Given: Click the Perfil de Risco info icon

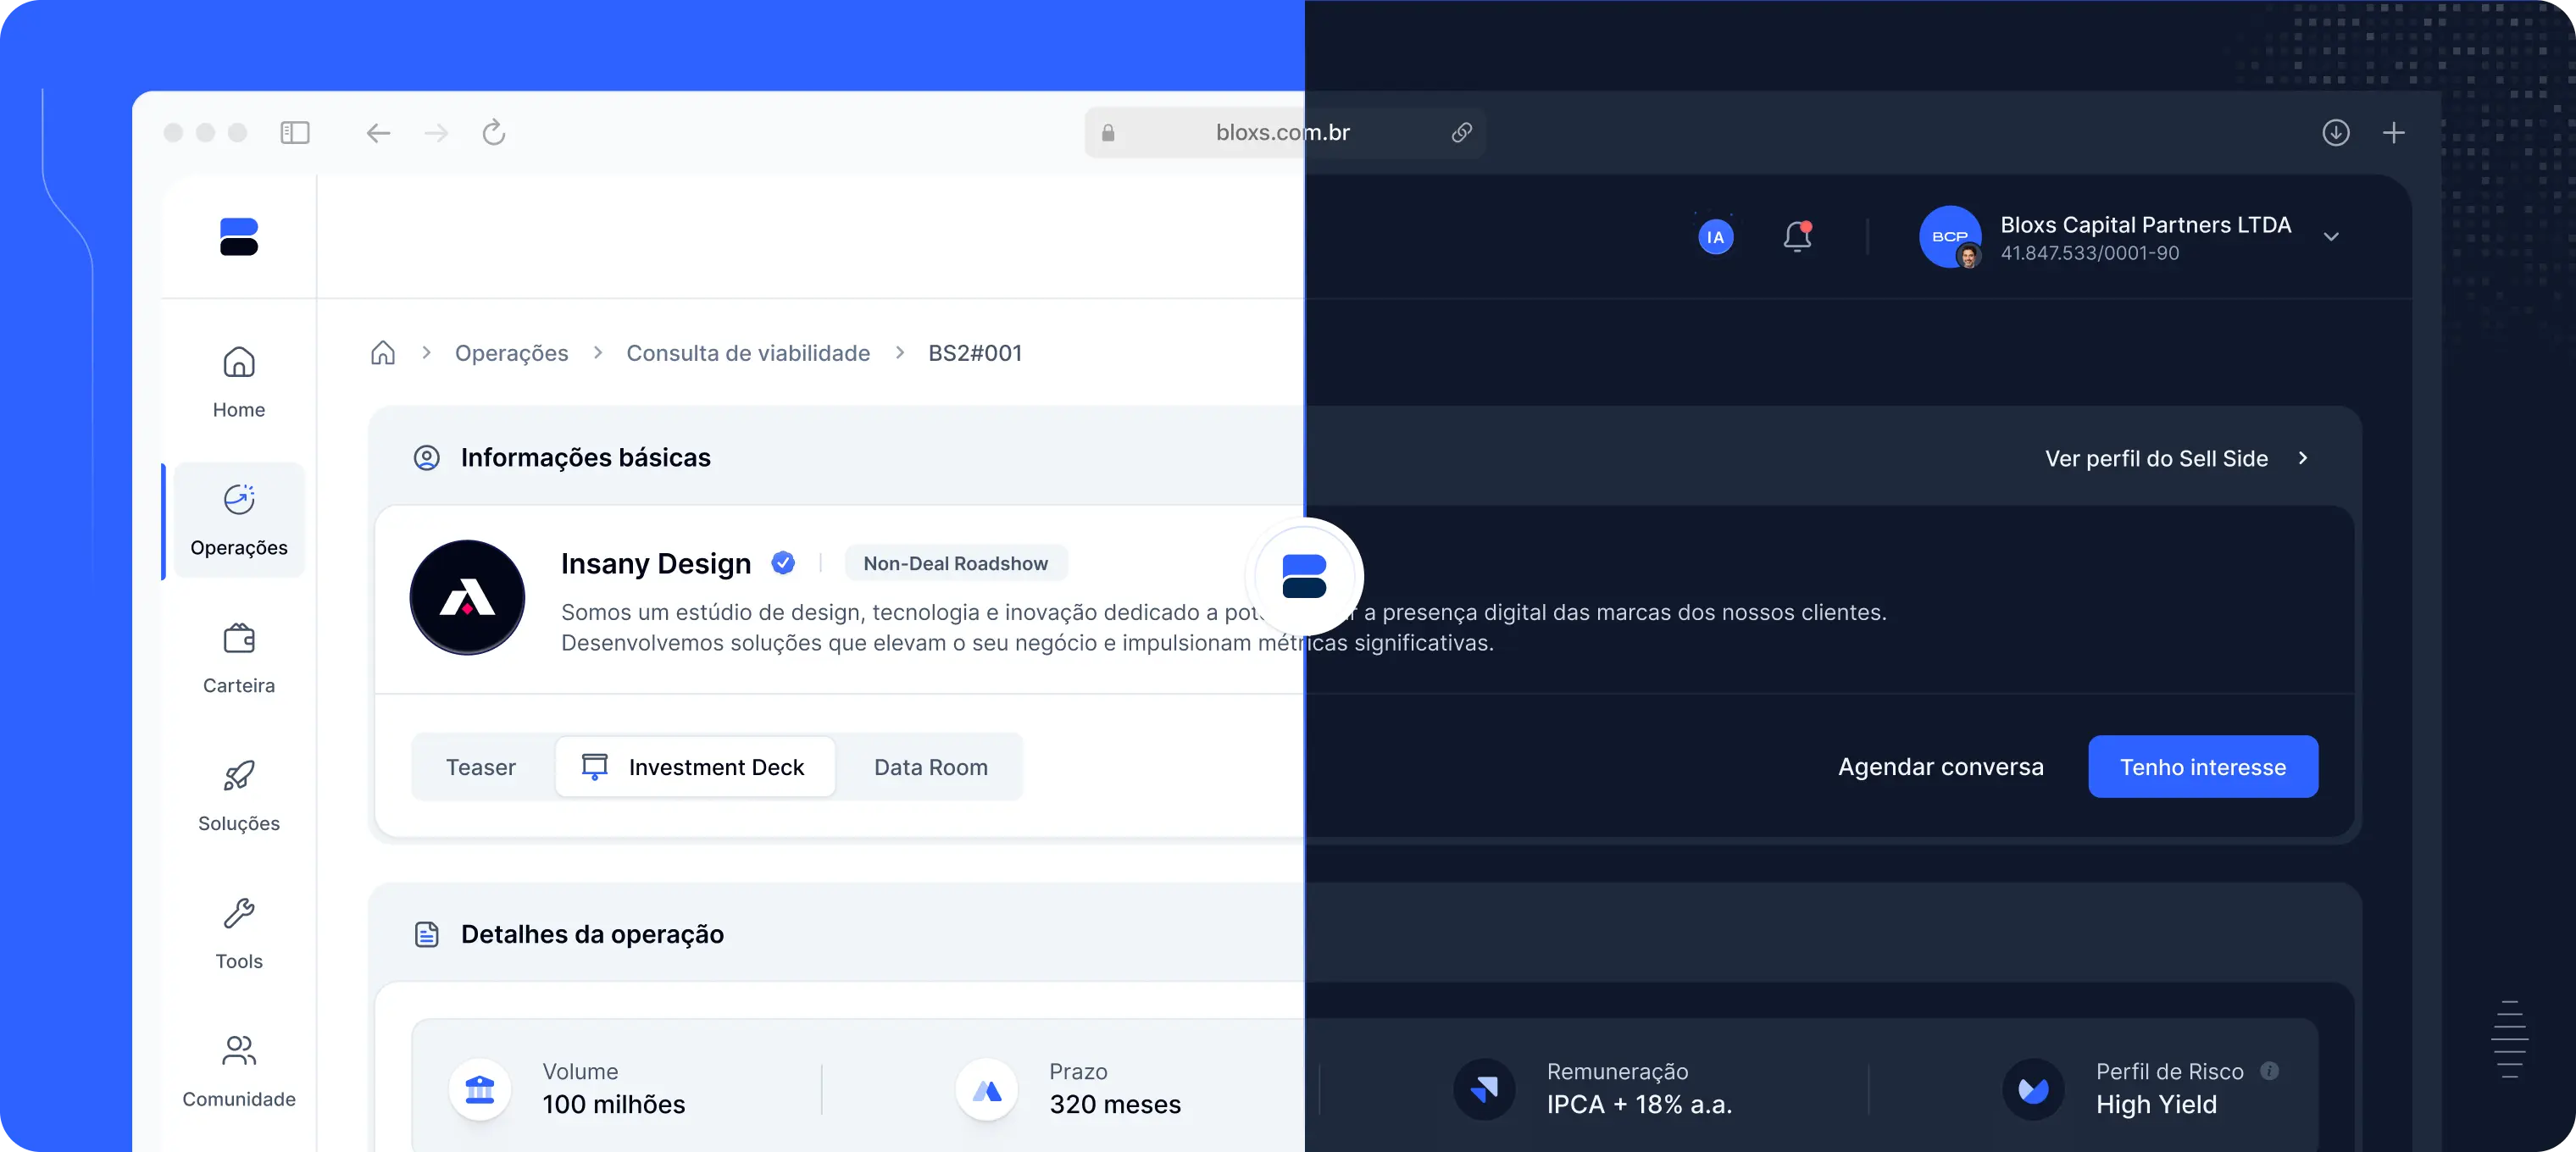Looking at the screenshot, I should [2270, 1071].
